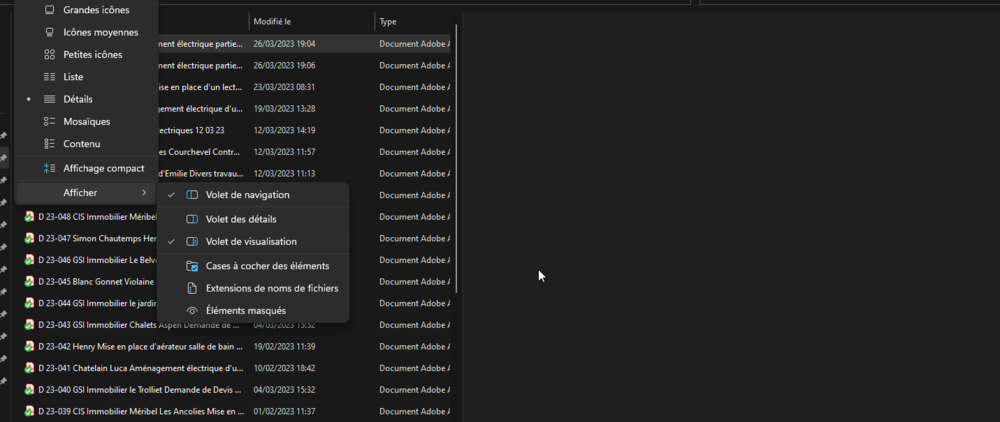Enable Extensions de noms de fichiers
1000x422 pixels.
pyautogui.click(x=271, y=288)
